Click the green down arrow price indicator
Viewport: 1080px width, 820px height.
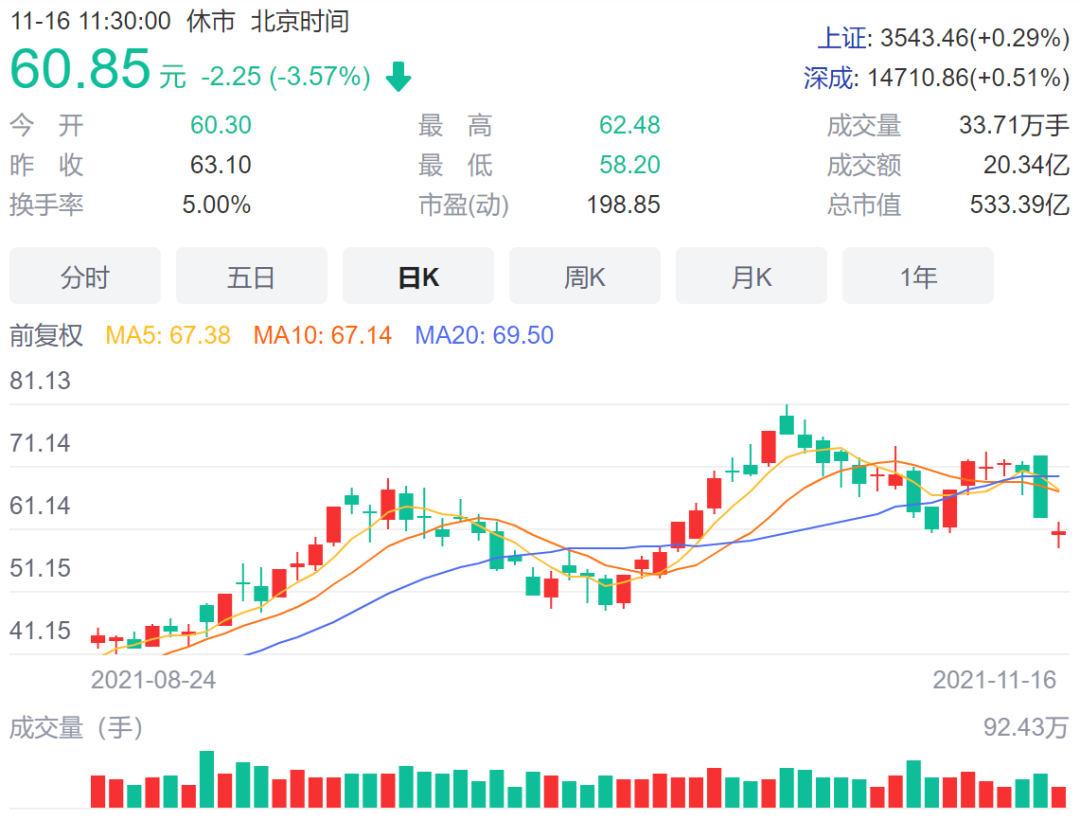pyautogui.click(x=397, y=76)
